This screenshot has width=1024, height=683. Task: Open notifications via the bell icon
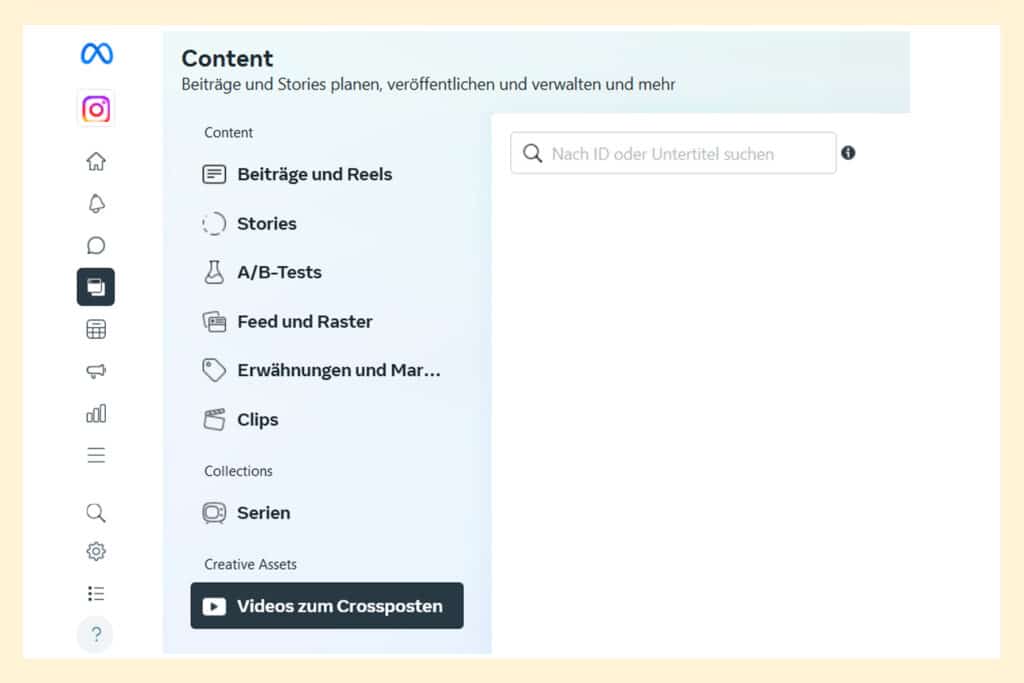pyautogui.click(x=95, y=202)
